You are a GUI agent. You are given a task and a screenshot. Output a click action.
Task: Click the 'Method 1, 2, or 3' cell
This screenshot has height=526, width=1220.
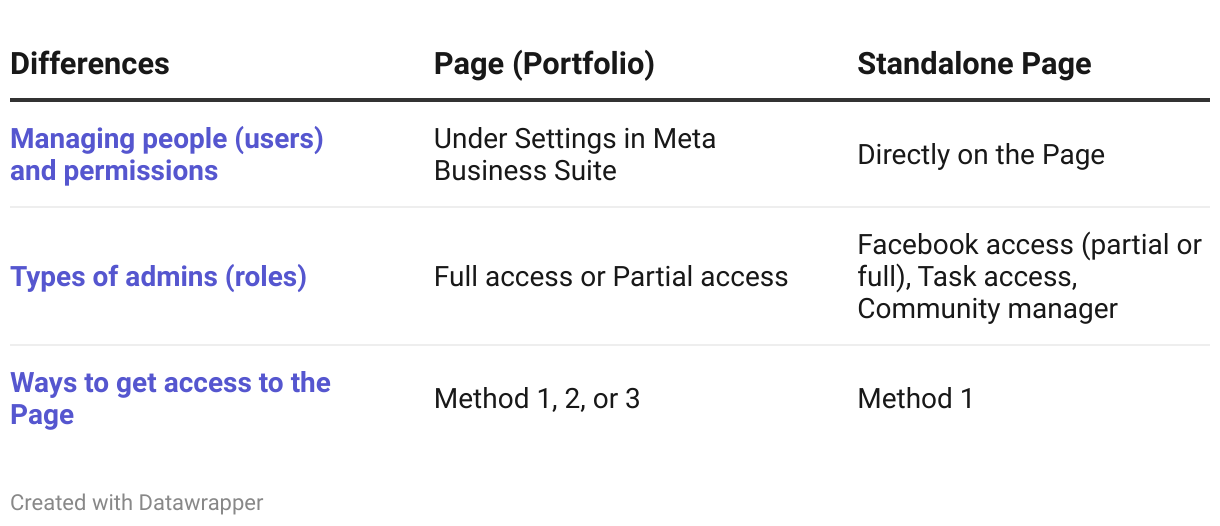click(537, 399)
